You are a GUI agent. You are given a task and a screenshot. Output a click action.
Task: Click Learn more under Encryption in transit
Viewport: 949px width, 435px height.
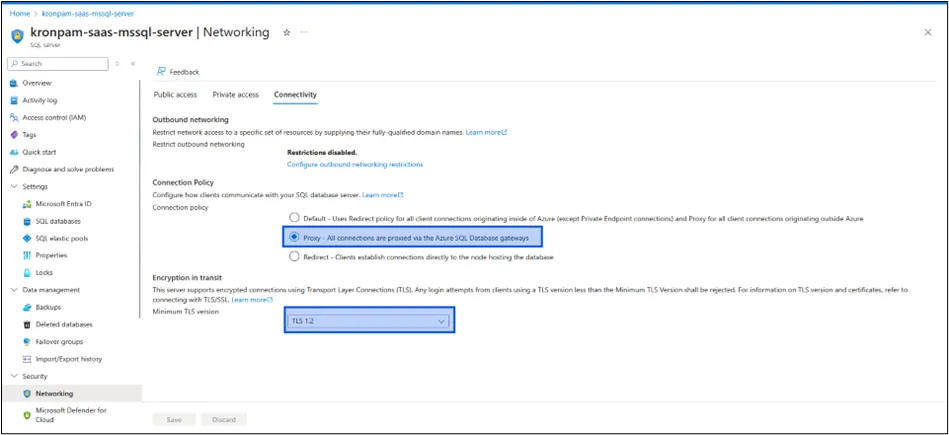click(252, 299)
